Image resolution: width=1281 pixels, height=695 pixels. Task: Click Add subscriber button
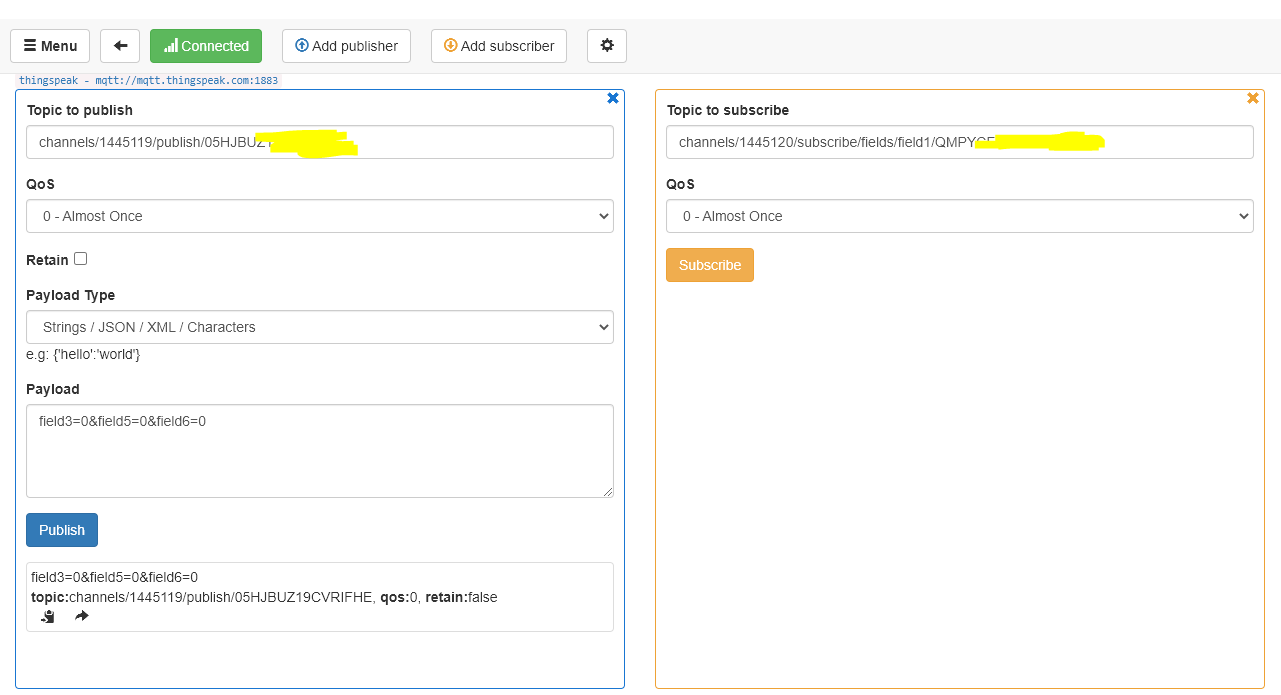tap(499, 46)
